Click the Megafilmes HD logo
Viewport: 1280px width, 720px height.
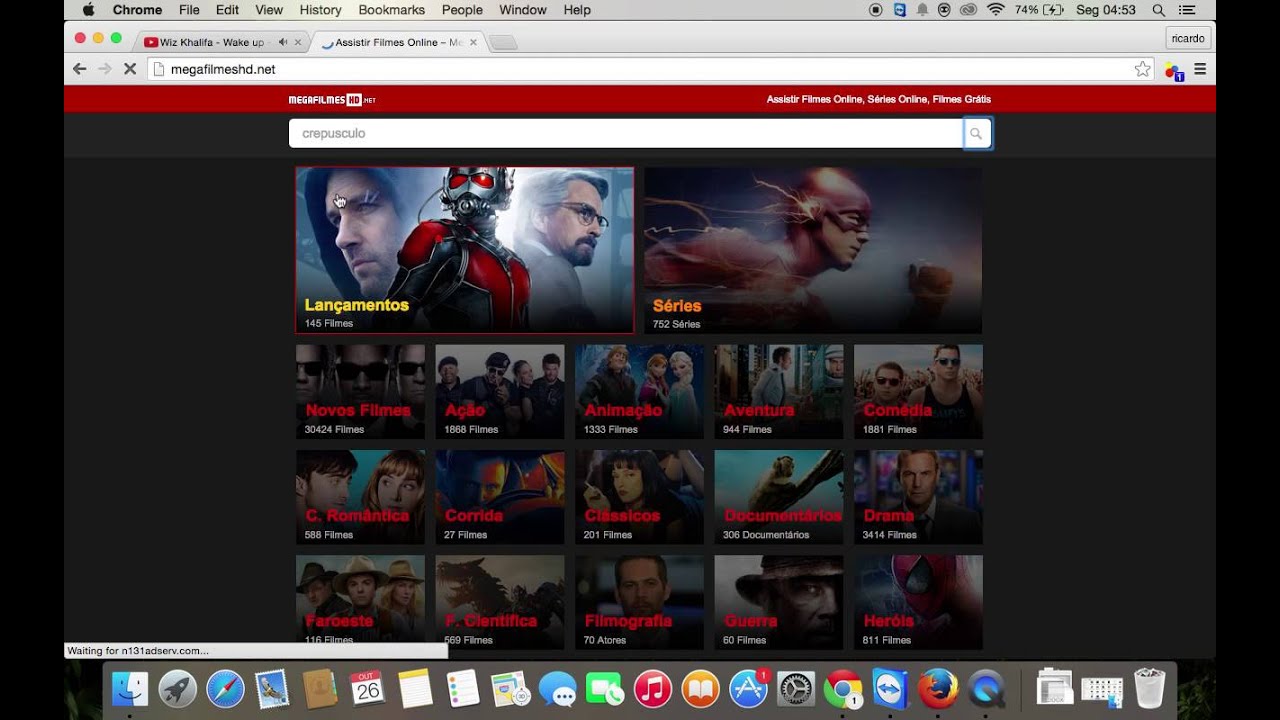[332, 100]
